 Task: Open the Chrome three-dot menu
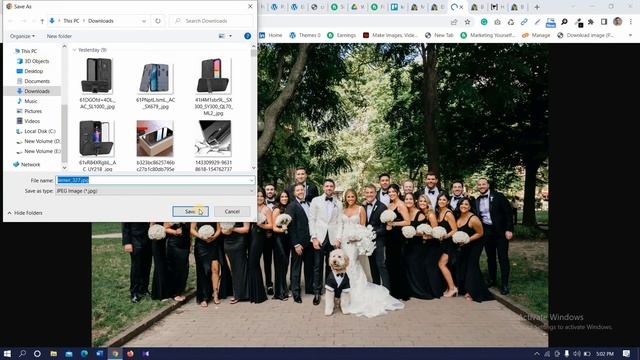click(631, 22)
